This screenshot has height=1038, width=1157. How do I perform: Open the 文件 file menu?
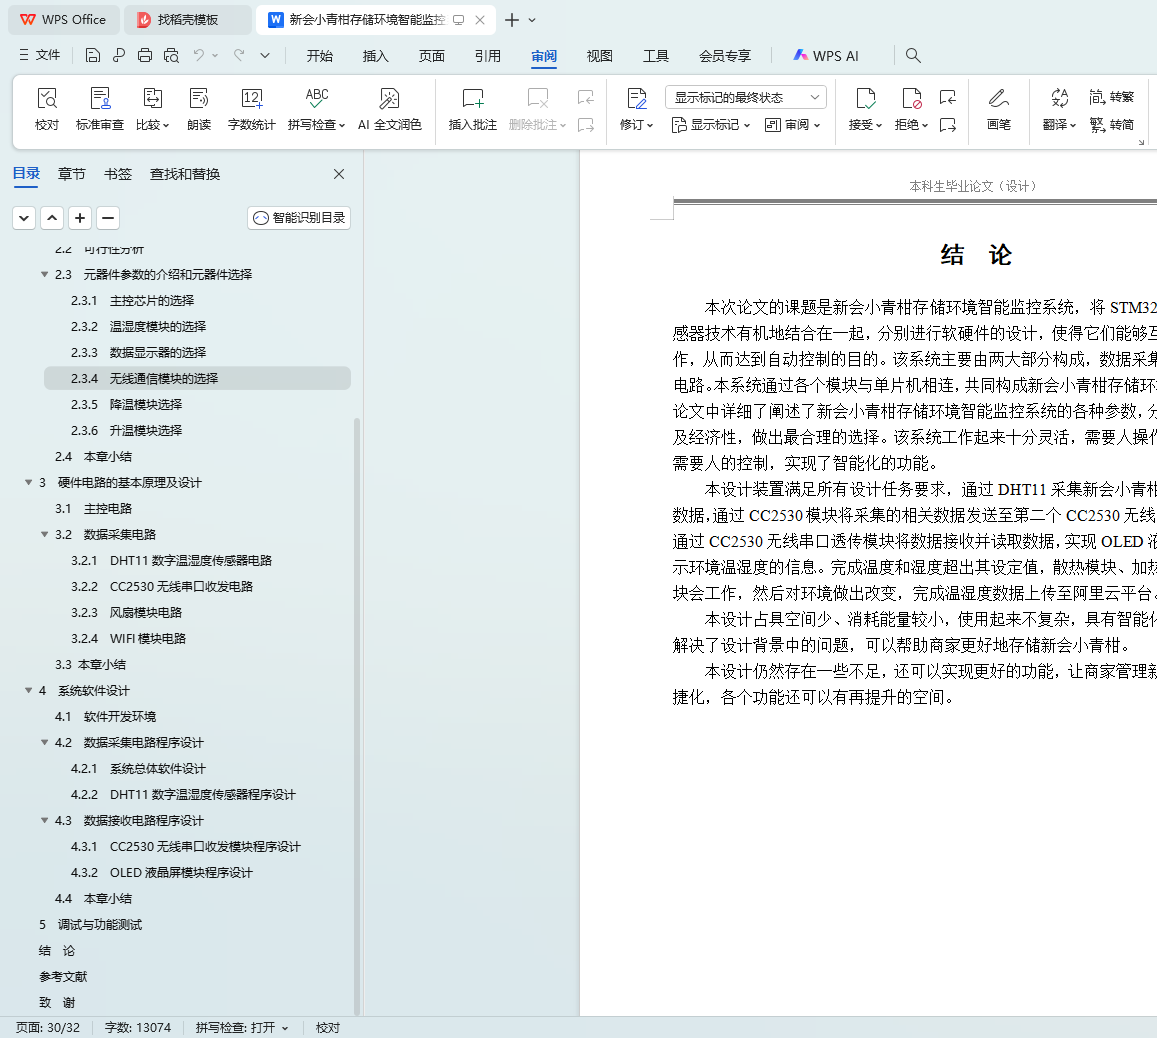(40, 55)
